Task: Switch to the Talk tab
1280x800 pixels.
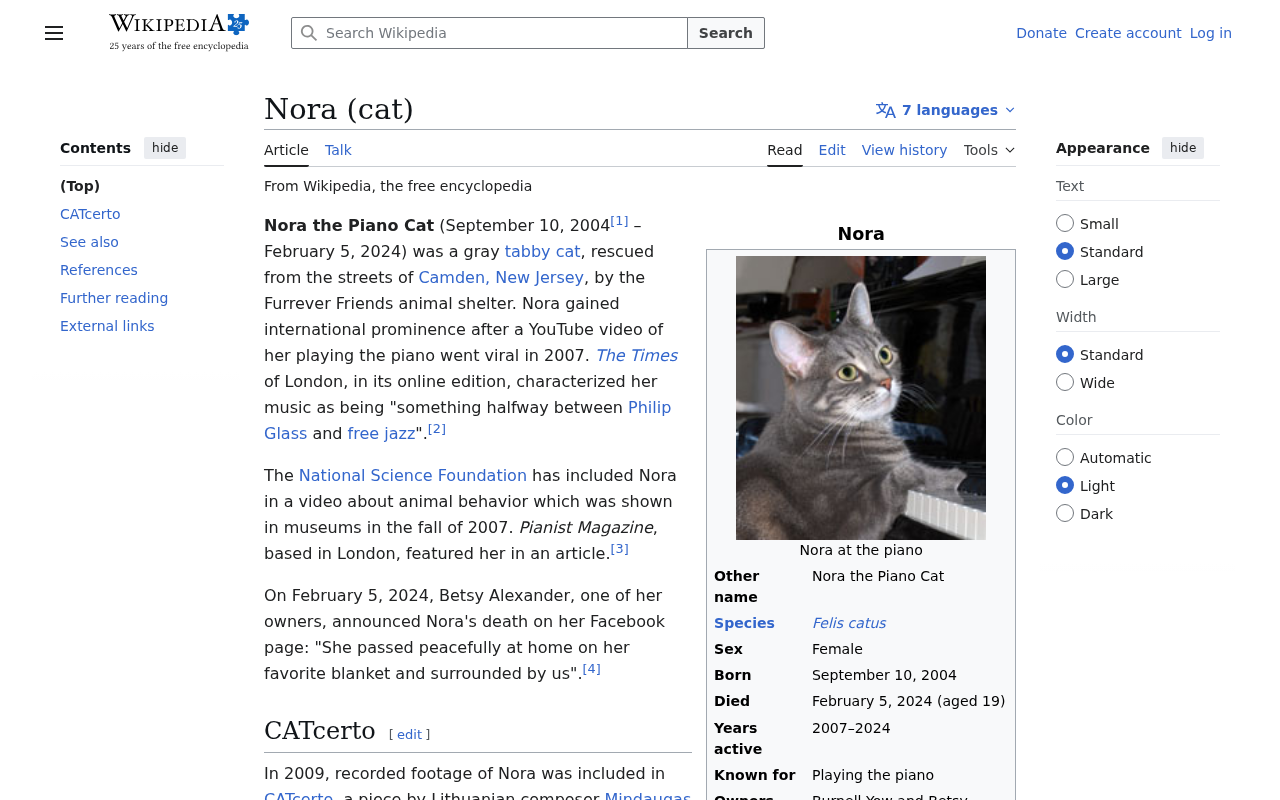Action: pyautogui.click(x=338, y=150)
